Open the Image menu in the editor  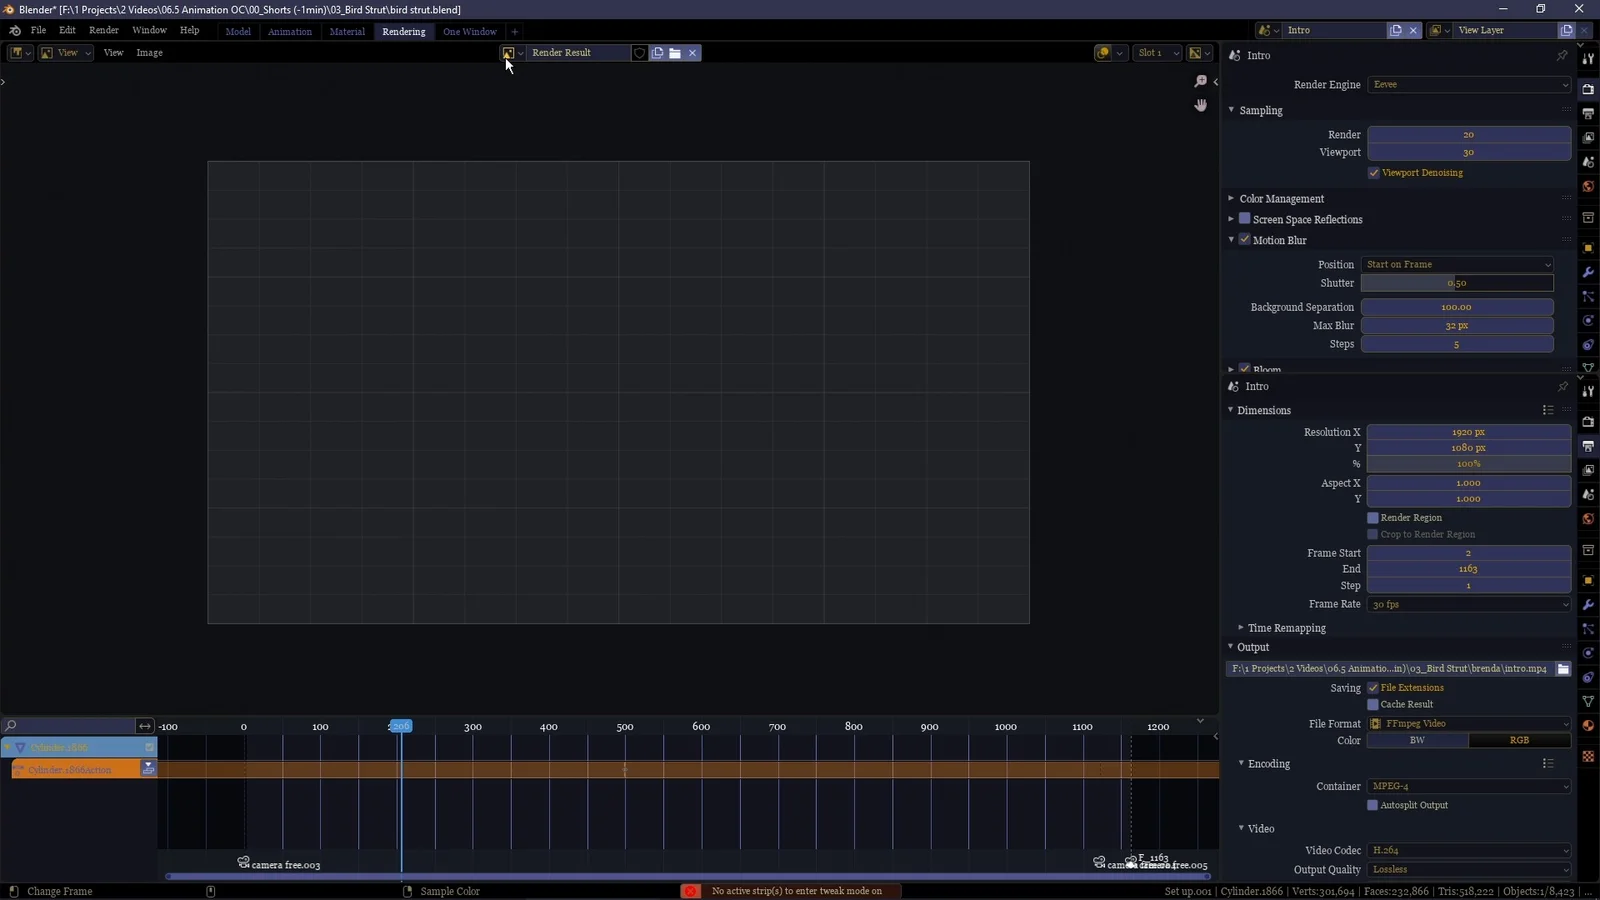149,52
